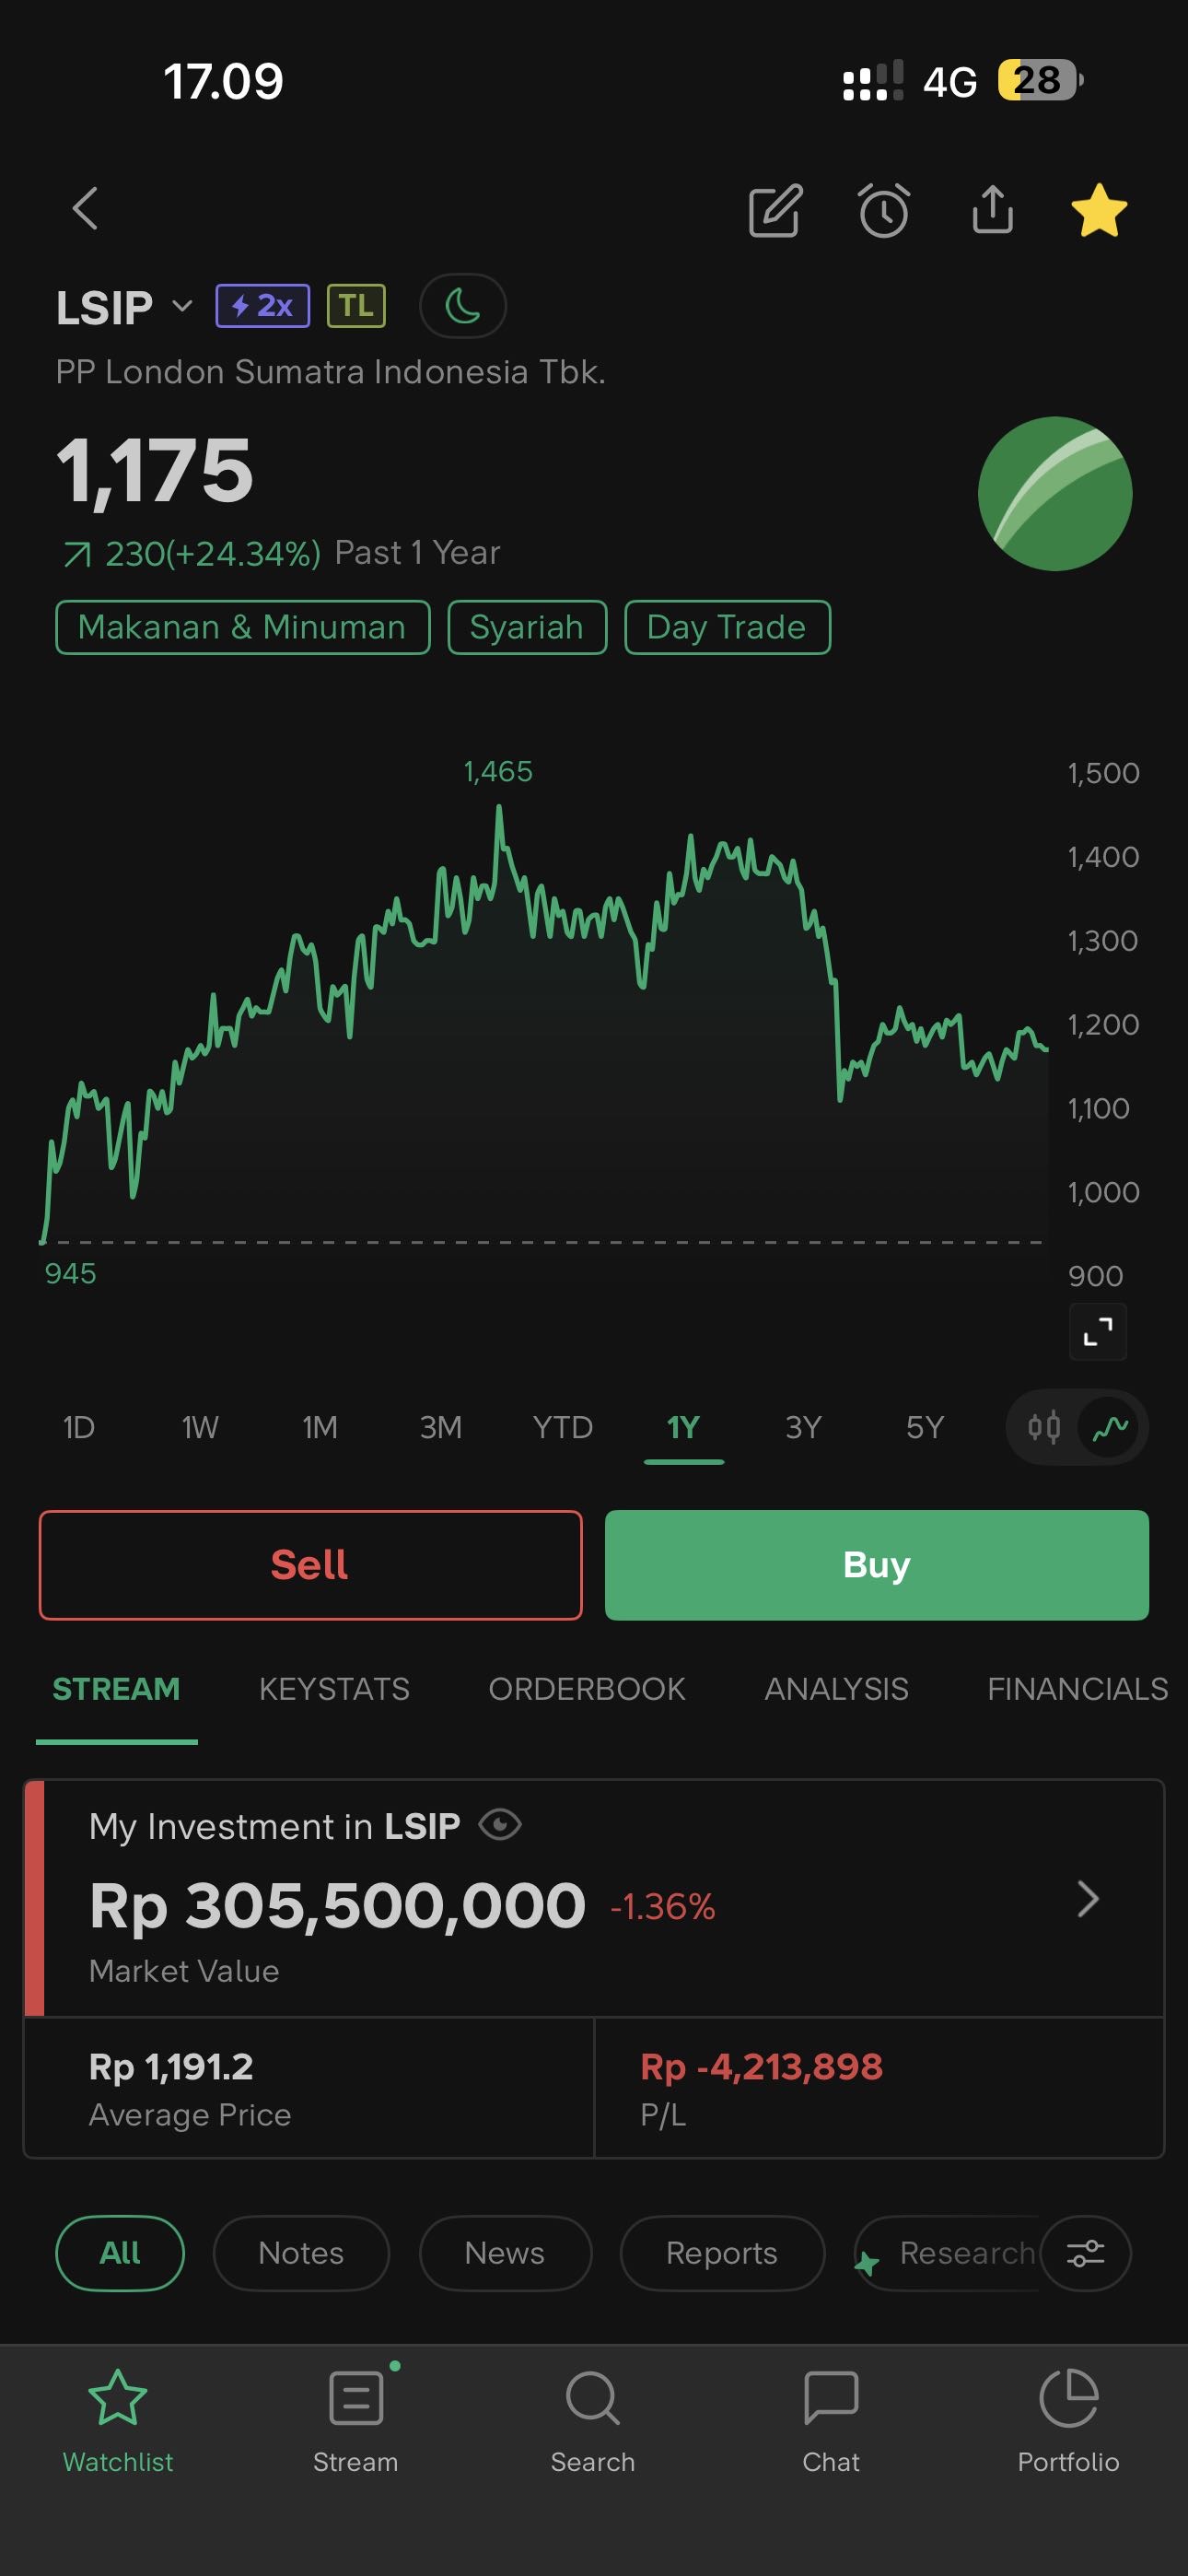Image resolution: width=1188 pixels, height=2576 pixels.
Task: Set a price alert with alarm icon
Action: [884, 210]
